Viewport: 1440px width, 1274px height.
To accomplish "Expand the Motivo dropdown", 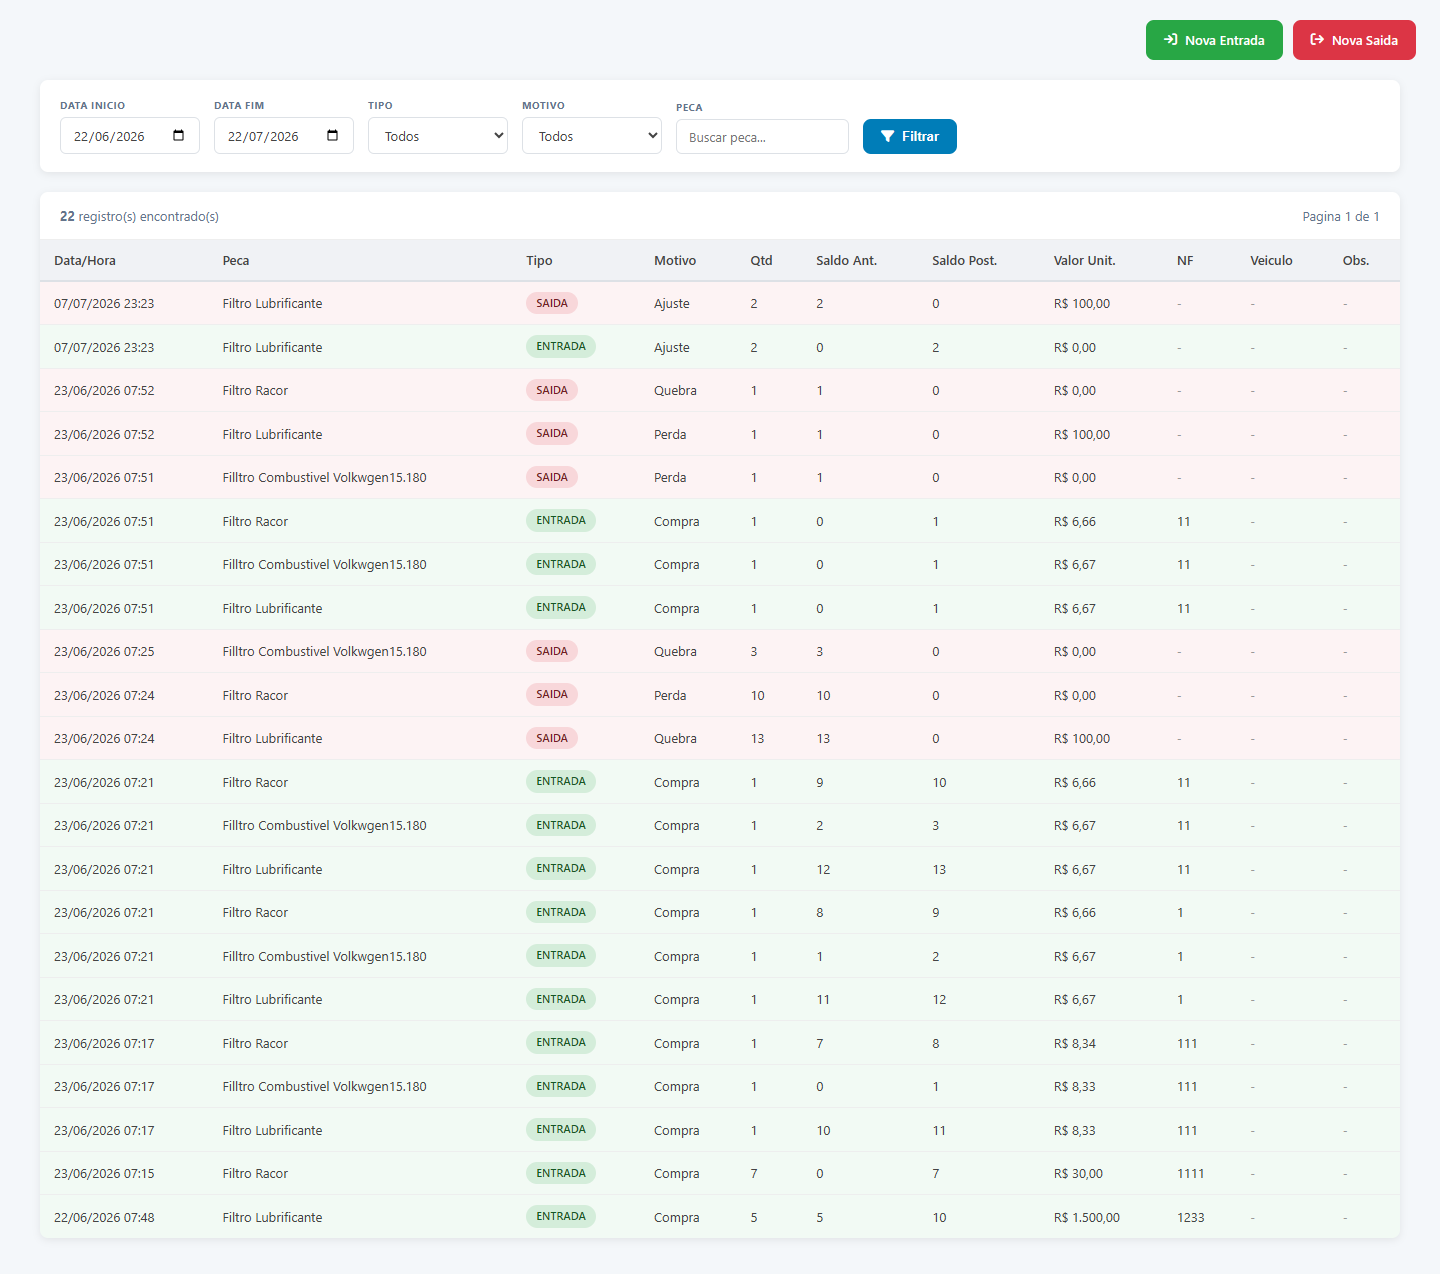I will tap(592, 136).
